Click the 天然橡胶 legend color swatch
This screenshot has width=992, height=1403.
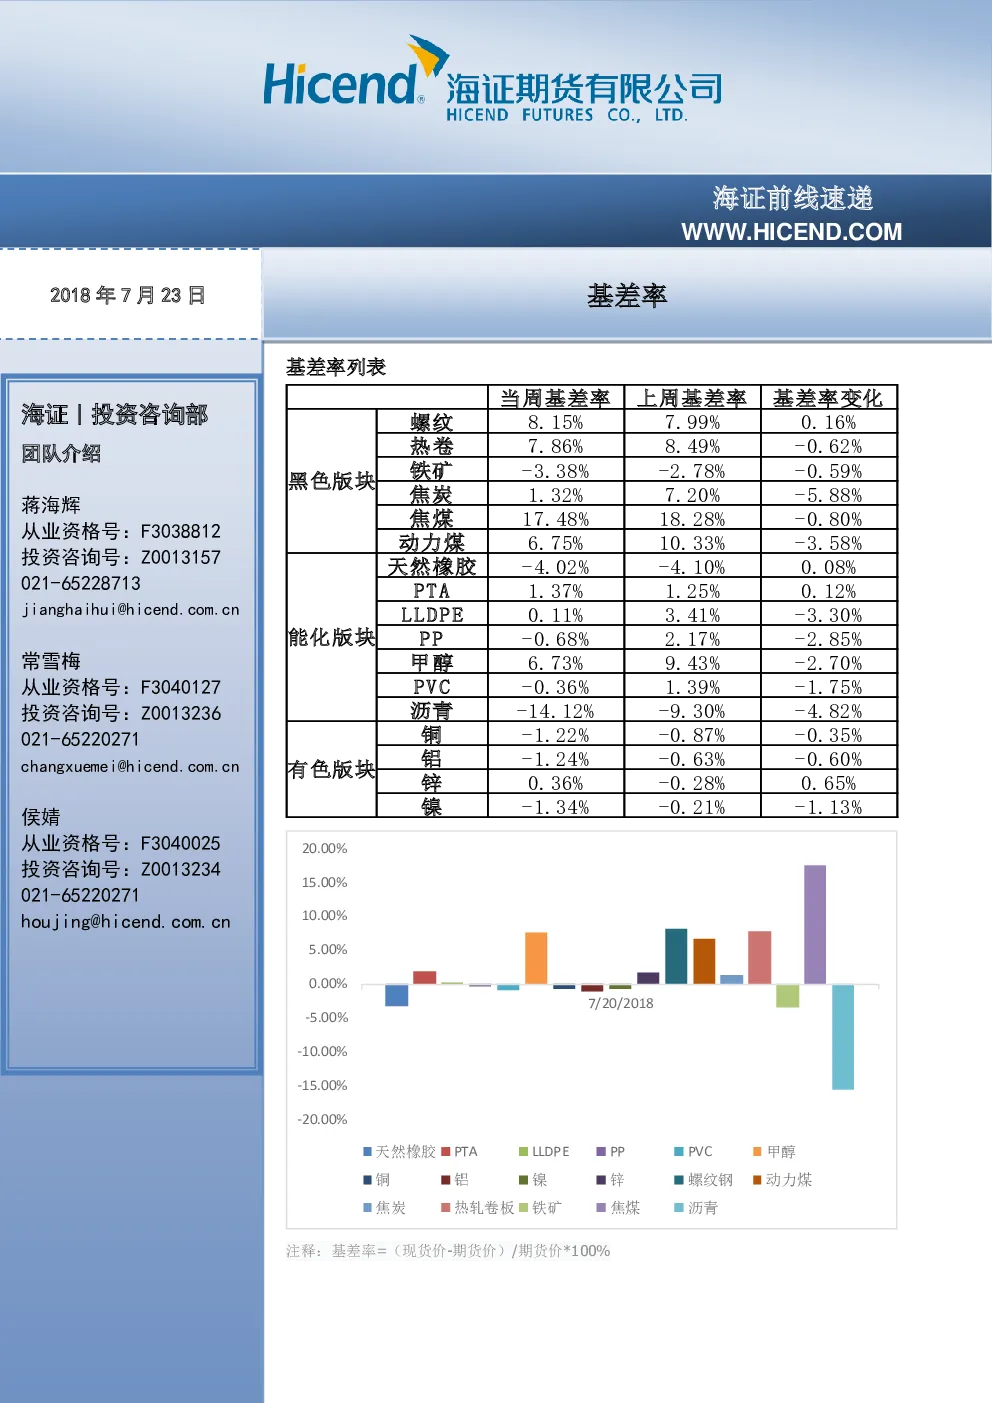[367, 1152]
